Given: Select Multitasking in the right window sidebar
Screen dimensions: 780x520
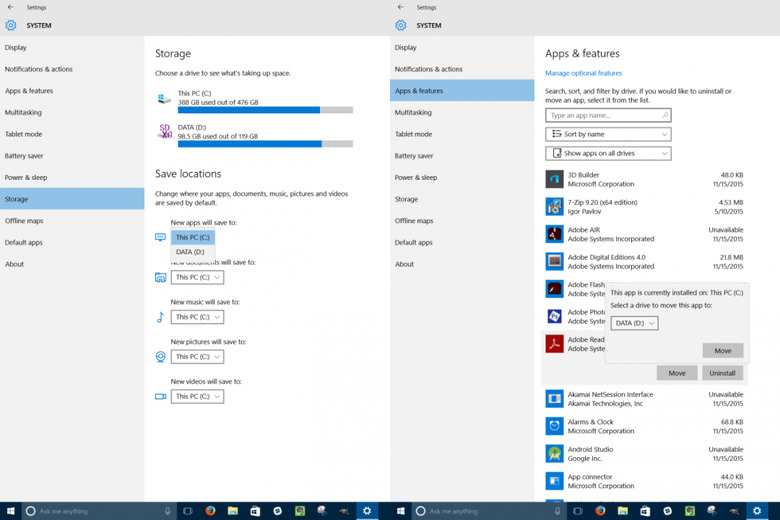Looking at the screenshot, I should [462, 112].
